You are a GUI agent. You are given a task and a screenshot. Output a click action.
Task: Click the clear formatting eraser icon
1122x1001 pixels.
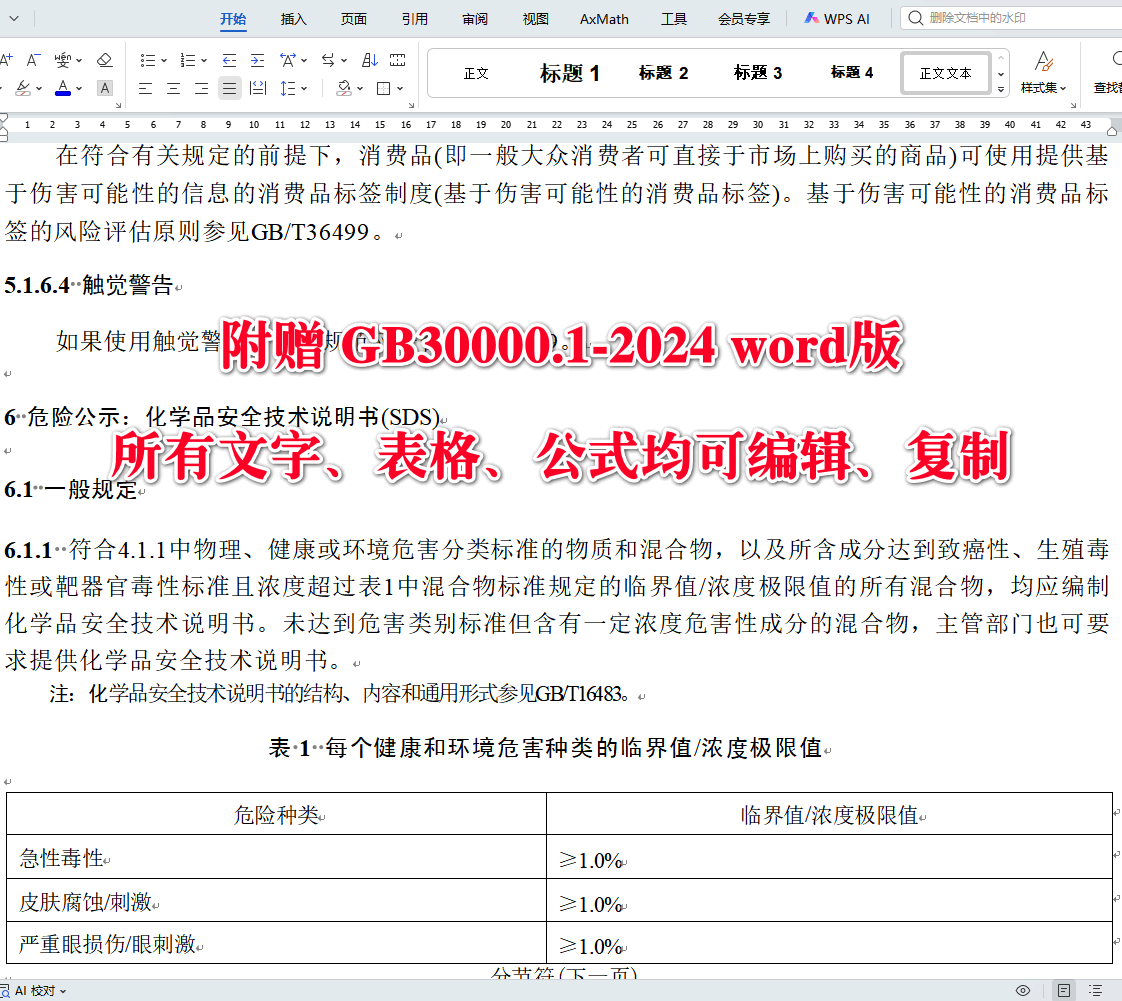point(104,60)
